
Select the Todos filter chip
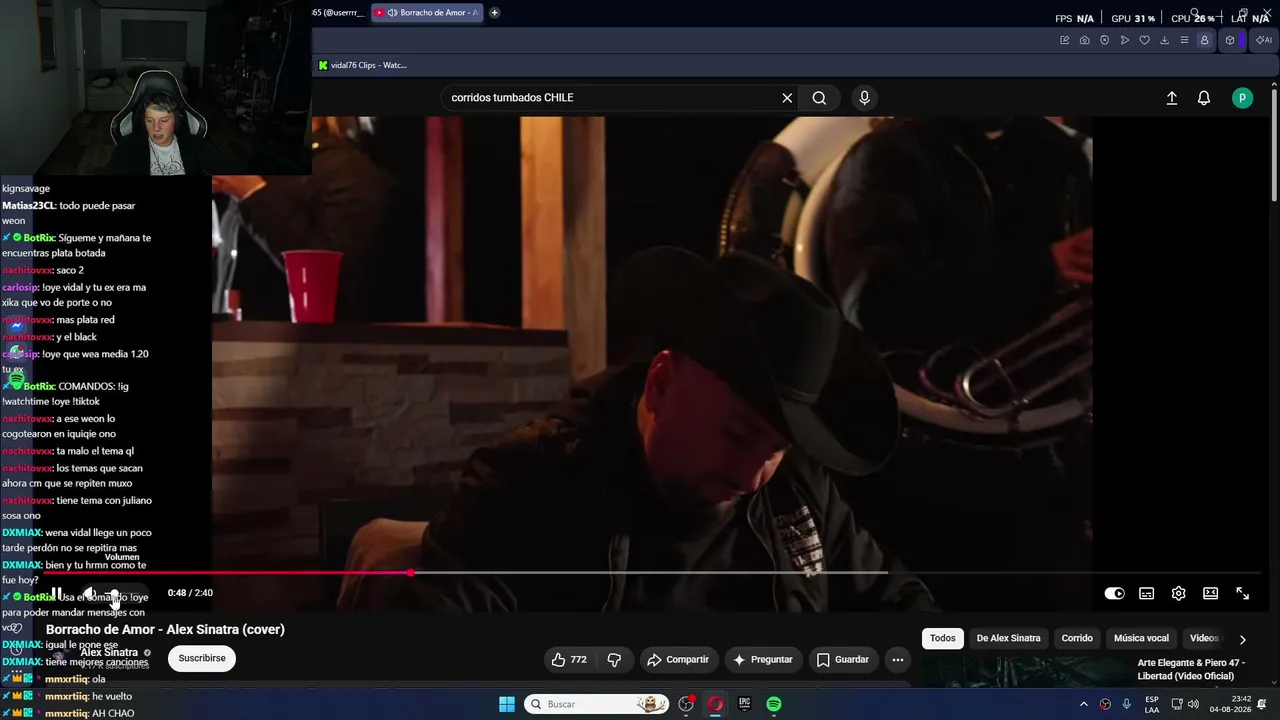pyautogui.click(x=943, y=638)
